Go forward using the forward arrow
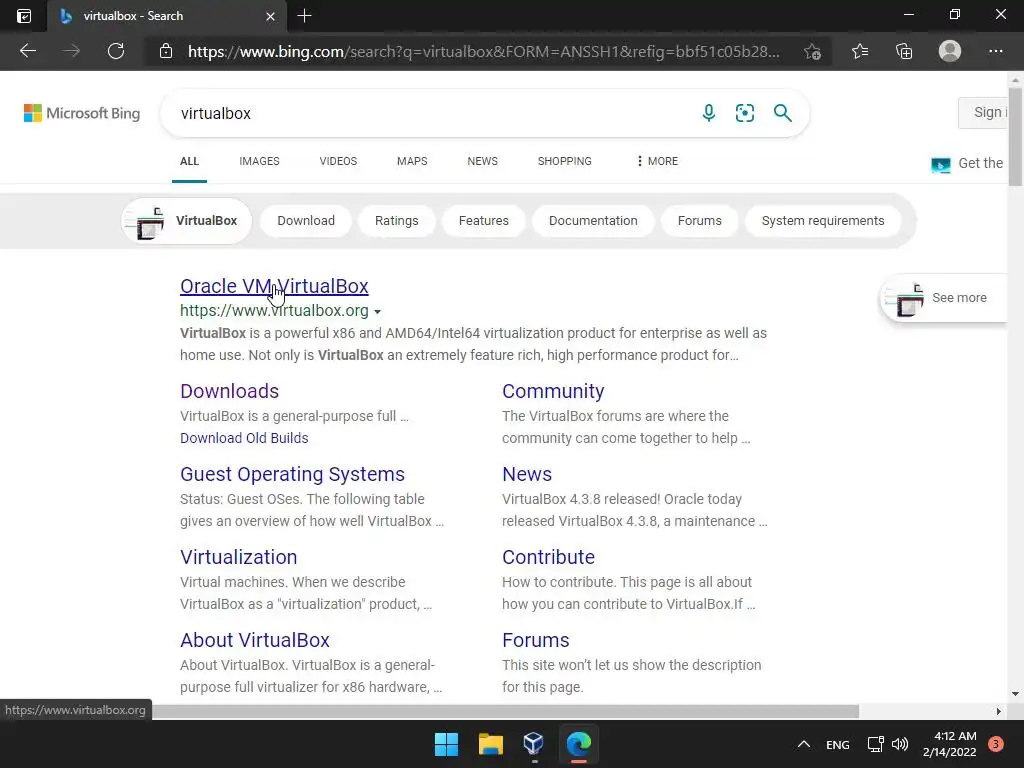1024x768 pixels. tap(72, 51)
